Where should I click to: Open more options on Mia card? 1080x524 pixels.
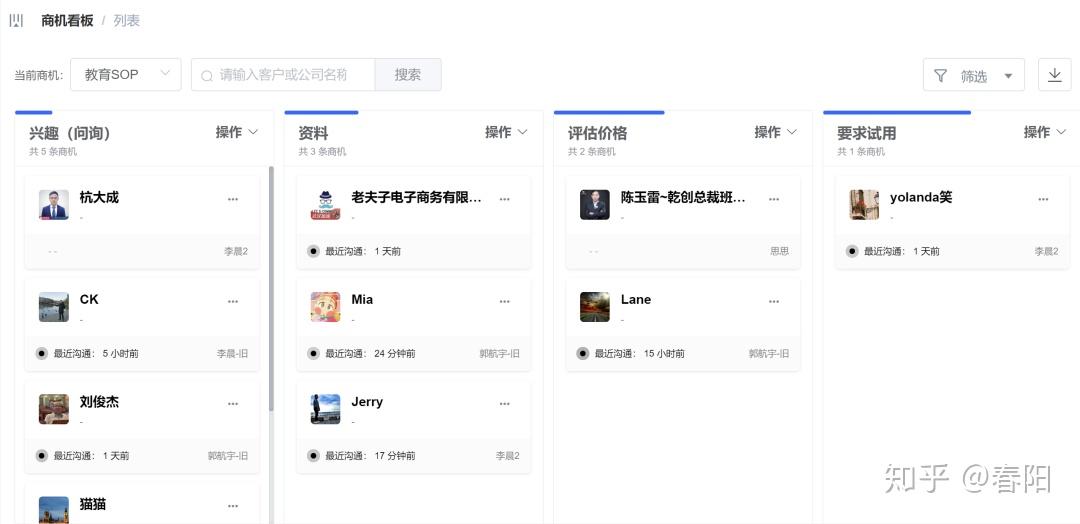click(x=505, y=301)
